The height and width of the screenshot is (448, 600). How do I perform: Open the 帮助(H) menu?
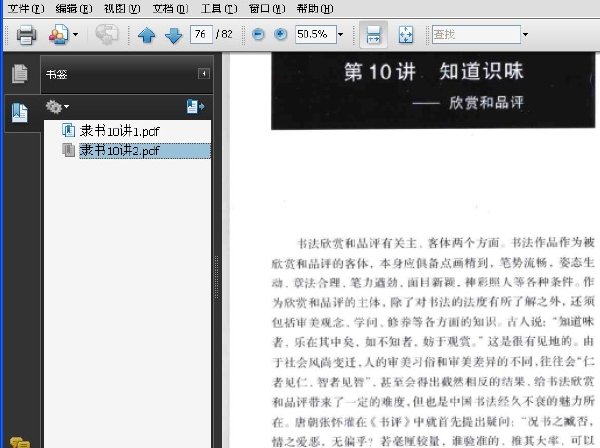(x=315, y=8)
